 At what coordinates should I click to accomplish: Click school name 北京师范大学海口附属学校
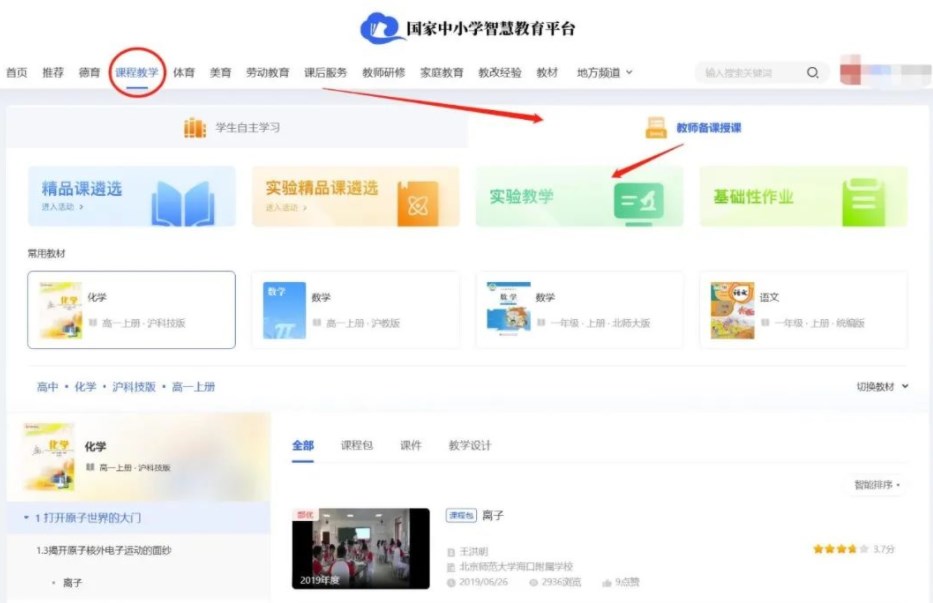point(516,567)
